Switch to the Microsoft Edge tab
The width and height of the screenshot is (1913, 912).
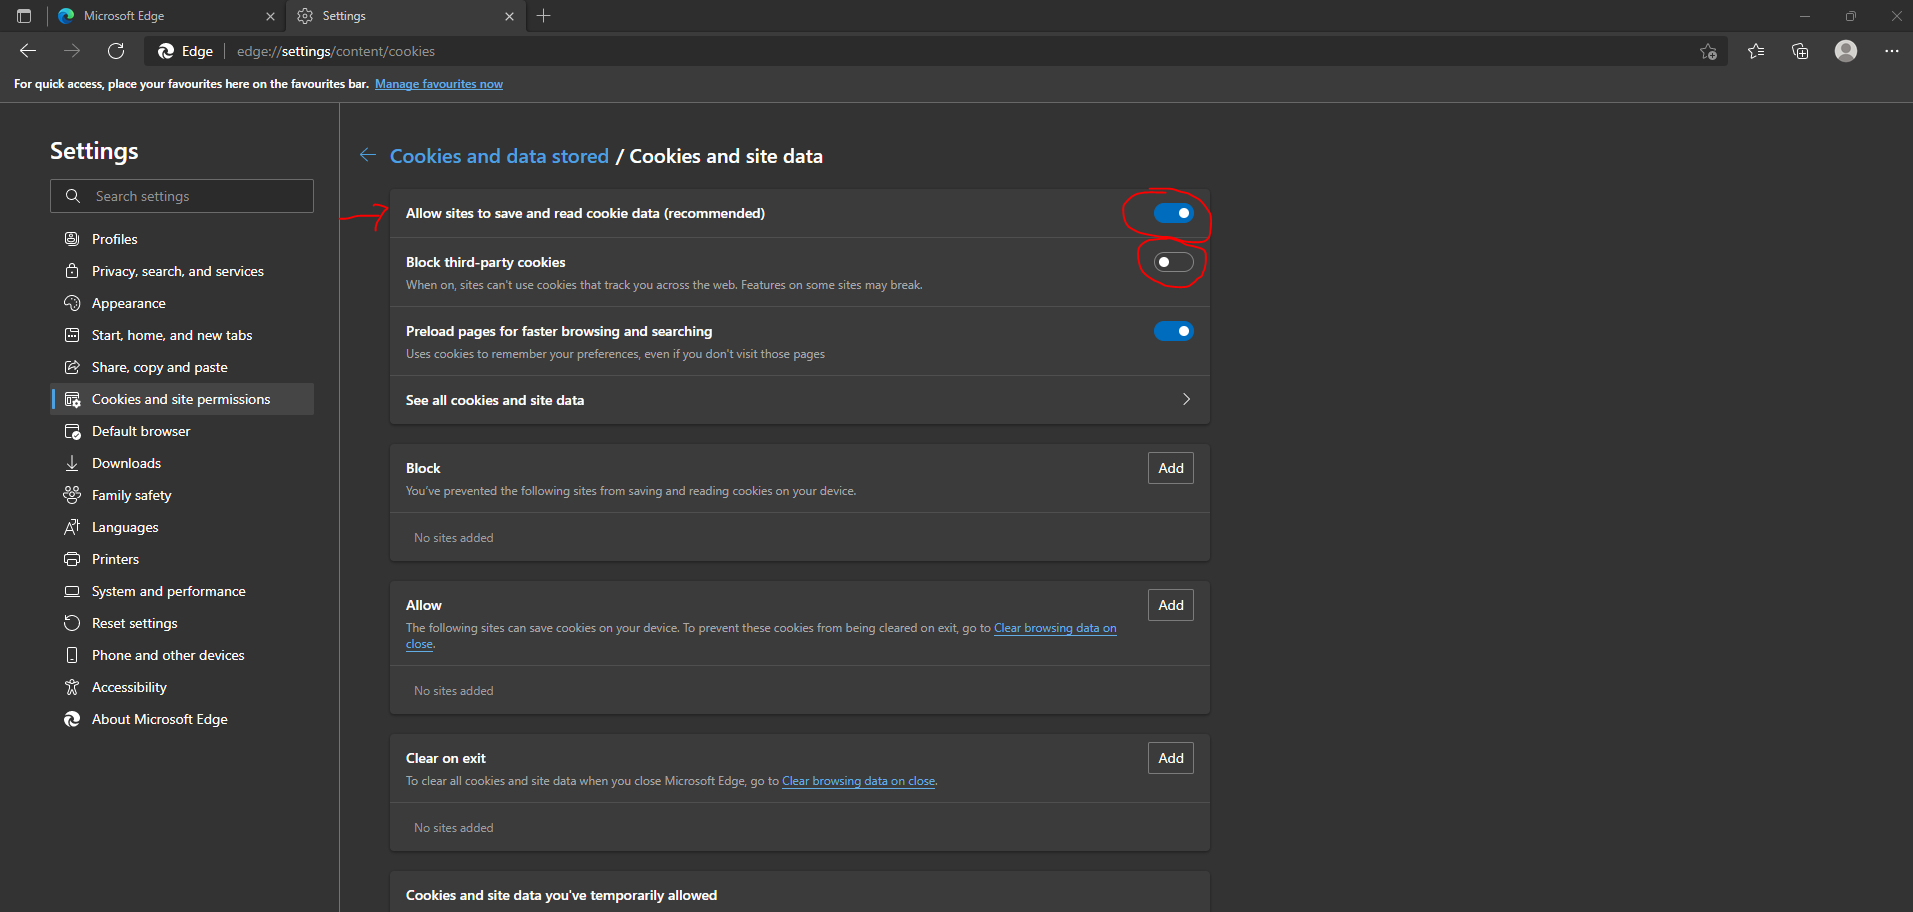point(164,16)
